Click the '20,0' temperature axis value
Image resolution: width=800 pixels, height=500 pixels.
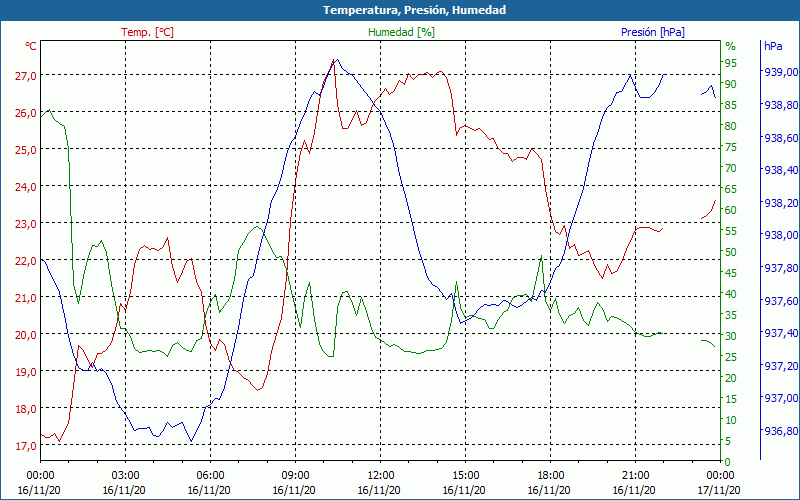(26, 335)
